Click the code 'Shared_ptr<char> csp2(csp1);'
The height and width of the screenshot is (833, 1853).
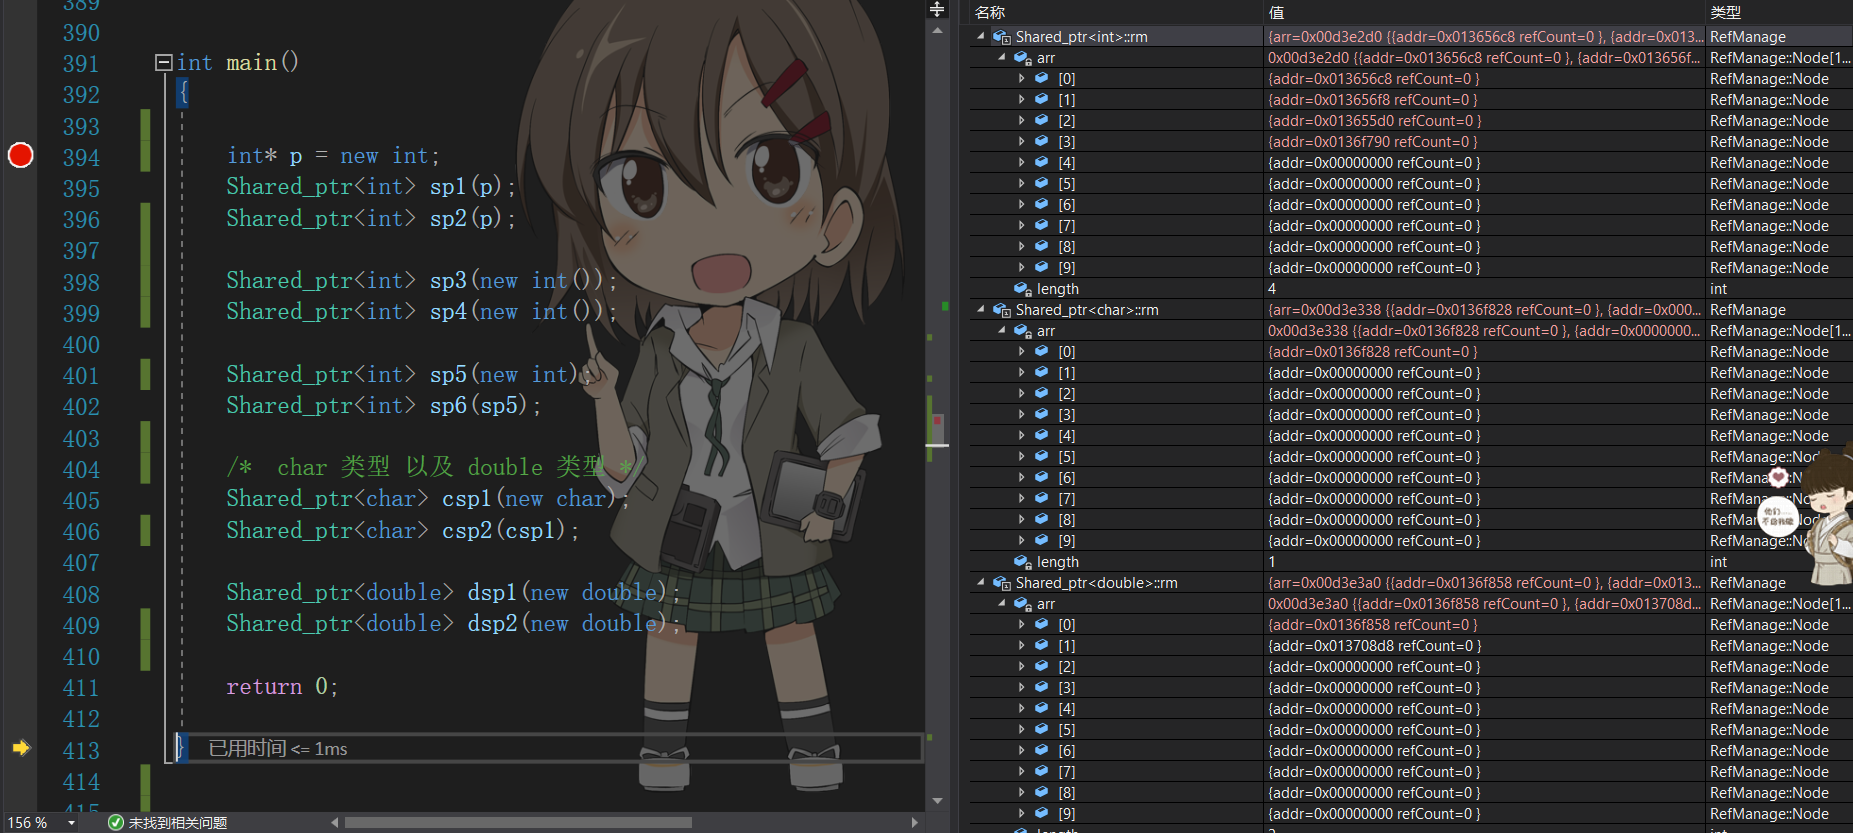pos(403,530)
